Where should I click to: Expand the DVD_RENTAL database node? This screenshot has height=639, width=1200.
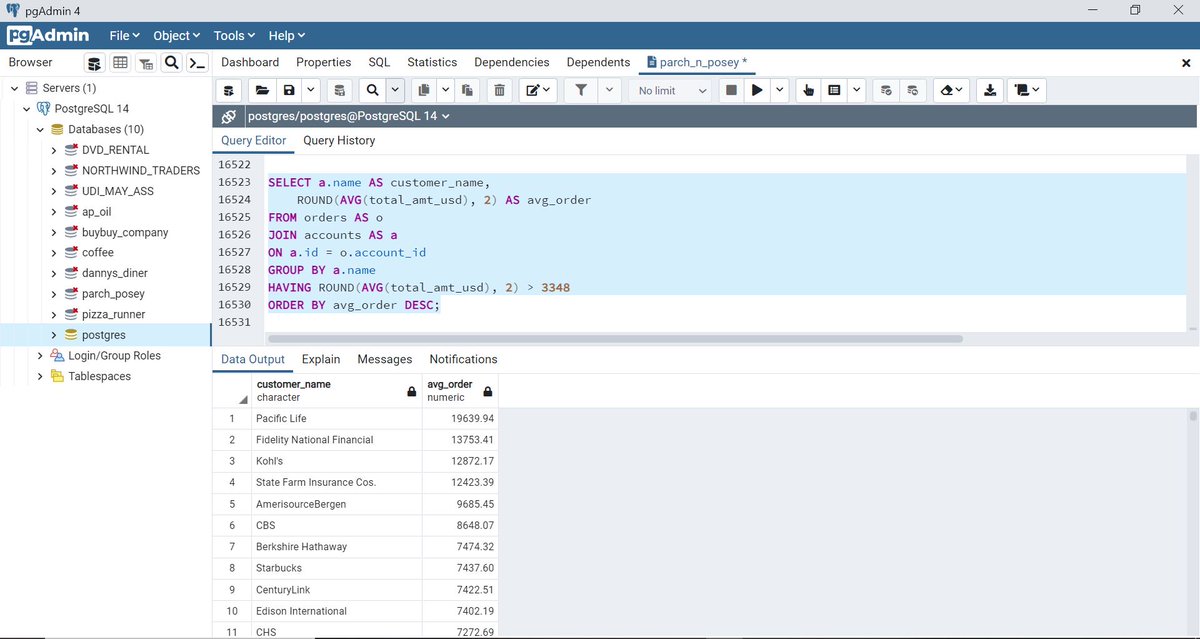click(x=54, y=150)
